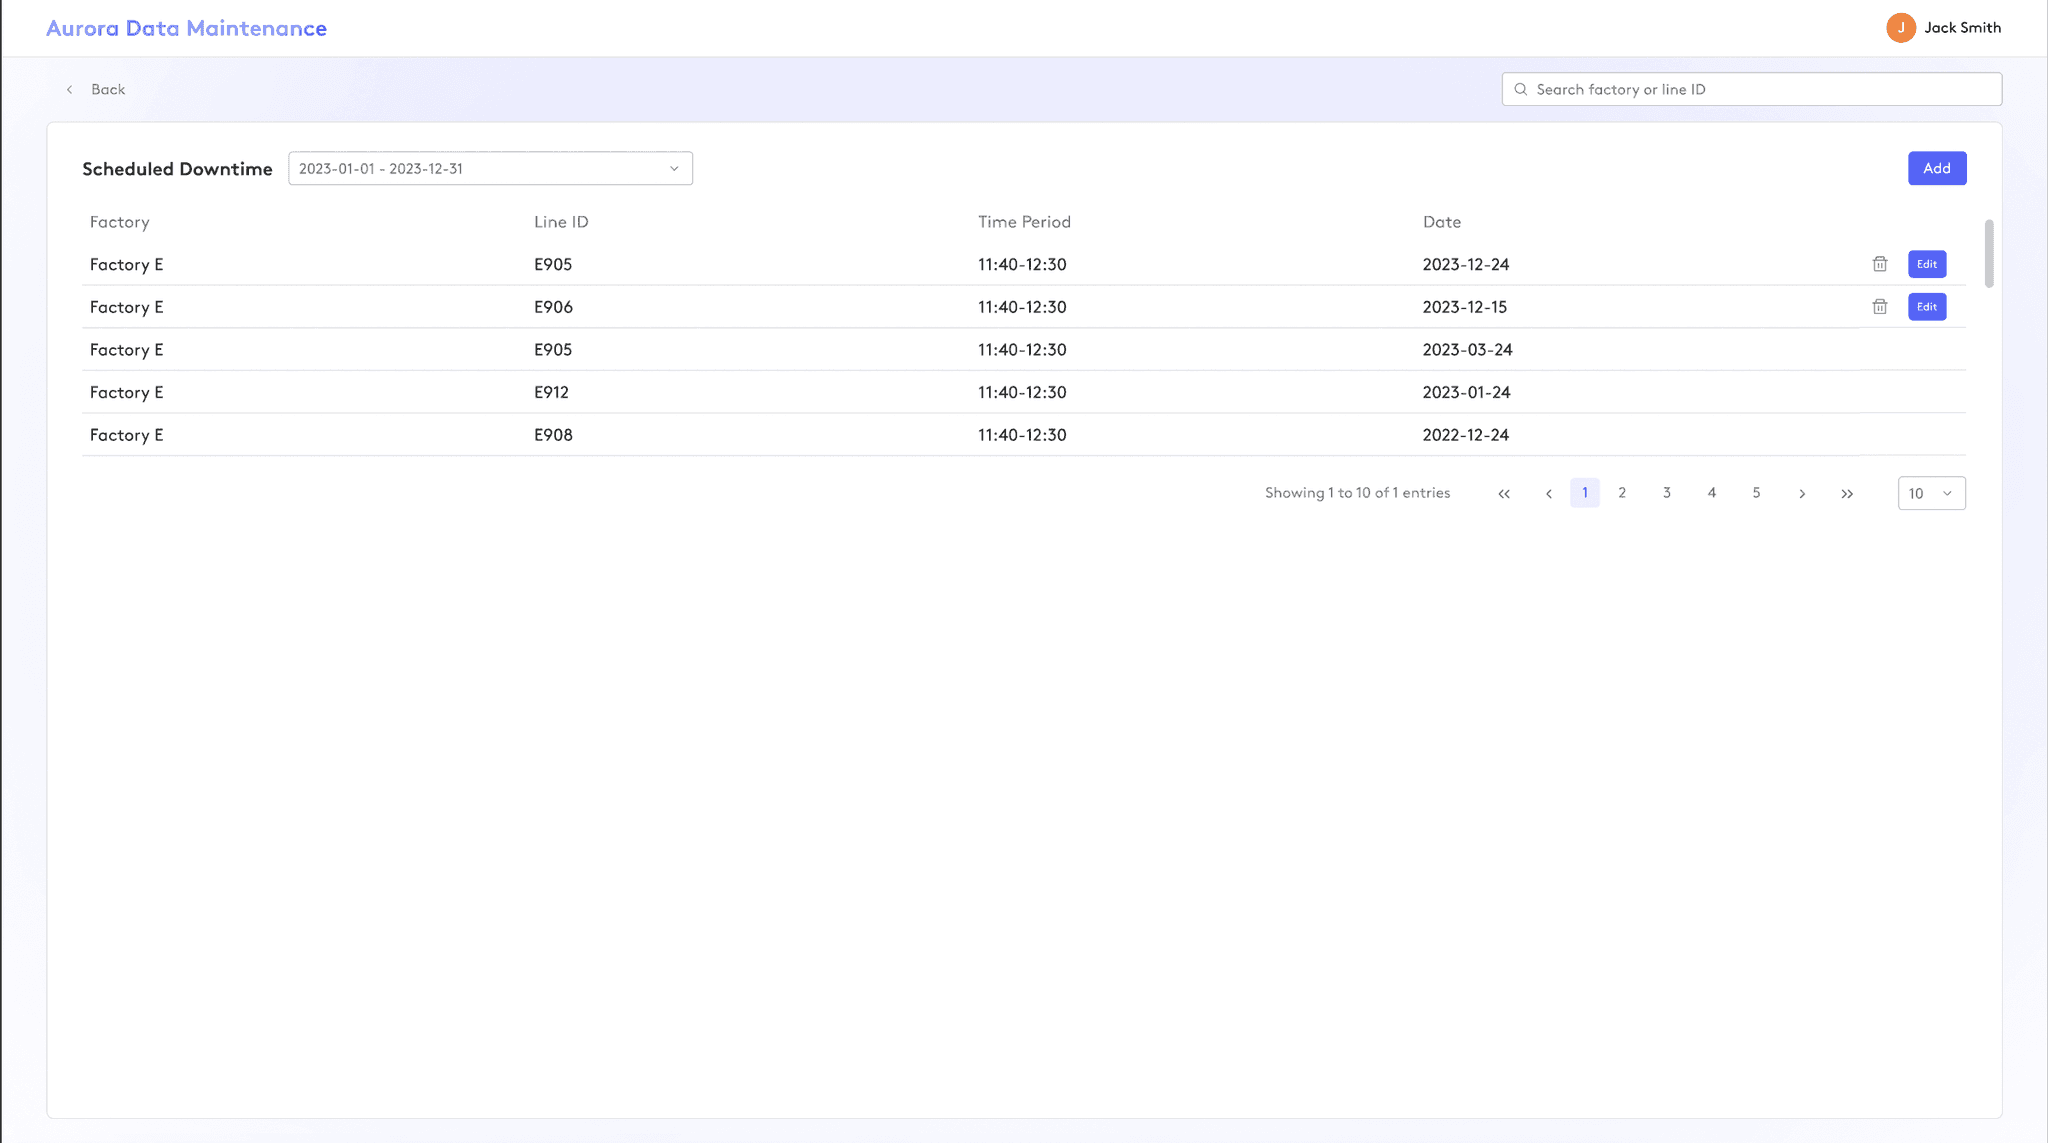Open rows-per-page dropdown showing 10
The image size is (2048, 1143).
click(1931, 493)
